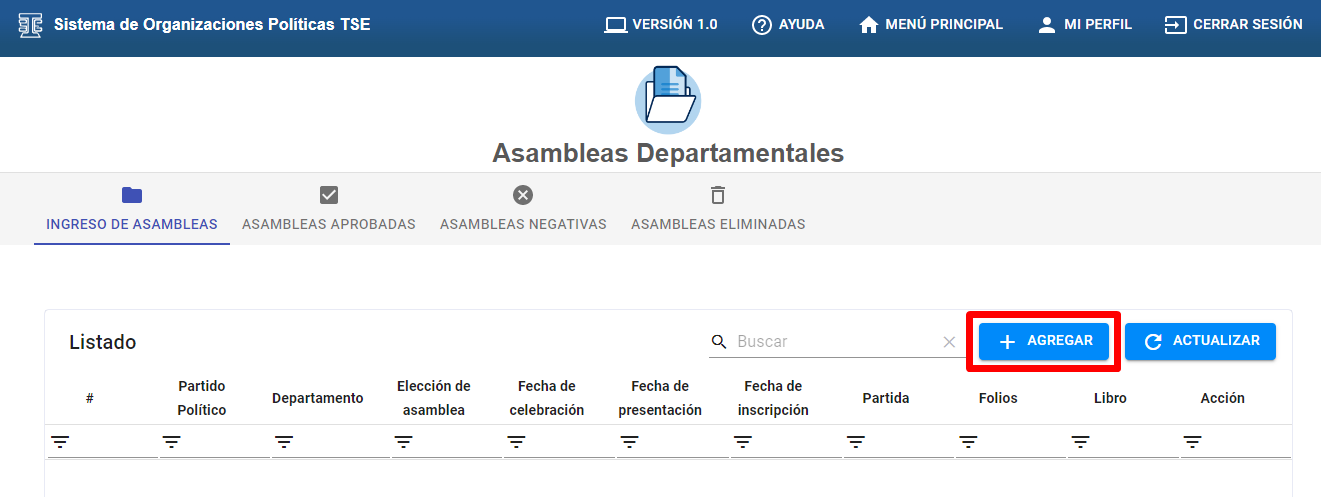This screenshot has width=1321, height=497.
Task: Click the TSE logo icon in header
Action: [x=31, y=24]
